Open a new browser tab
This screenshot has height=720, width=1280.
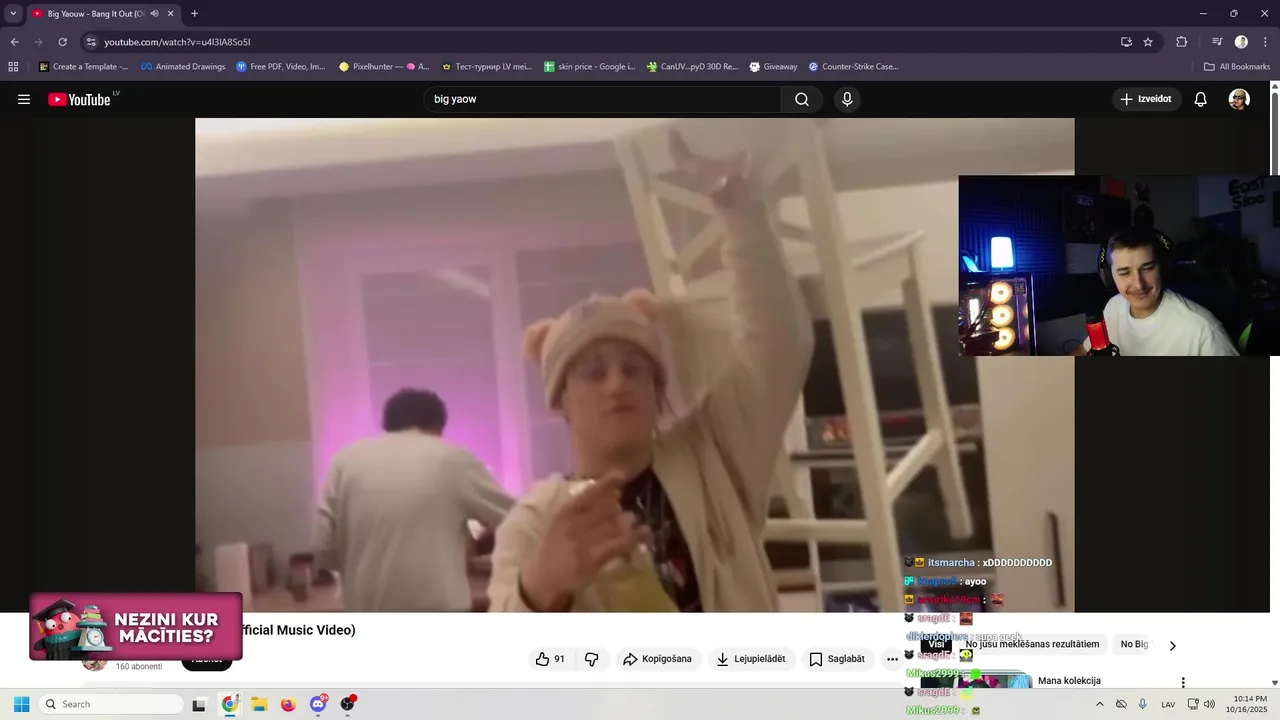tap(194, 14)
